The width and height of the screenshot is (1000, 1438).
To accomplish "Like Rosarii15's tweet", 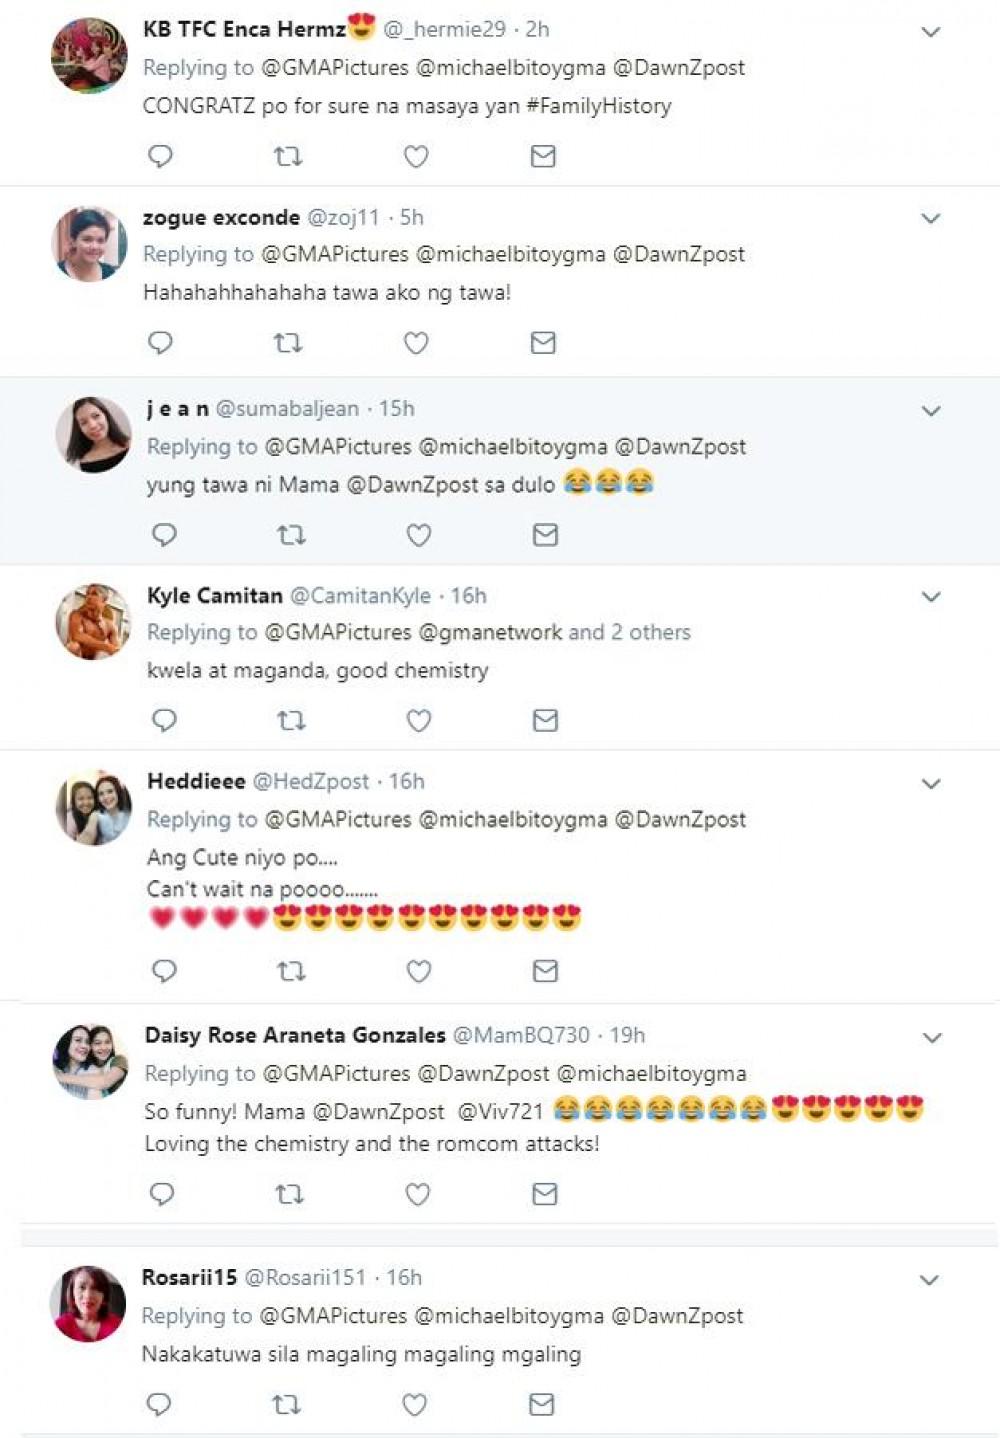I will 415,1404.
